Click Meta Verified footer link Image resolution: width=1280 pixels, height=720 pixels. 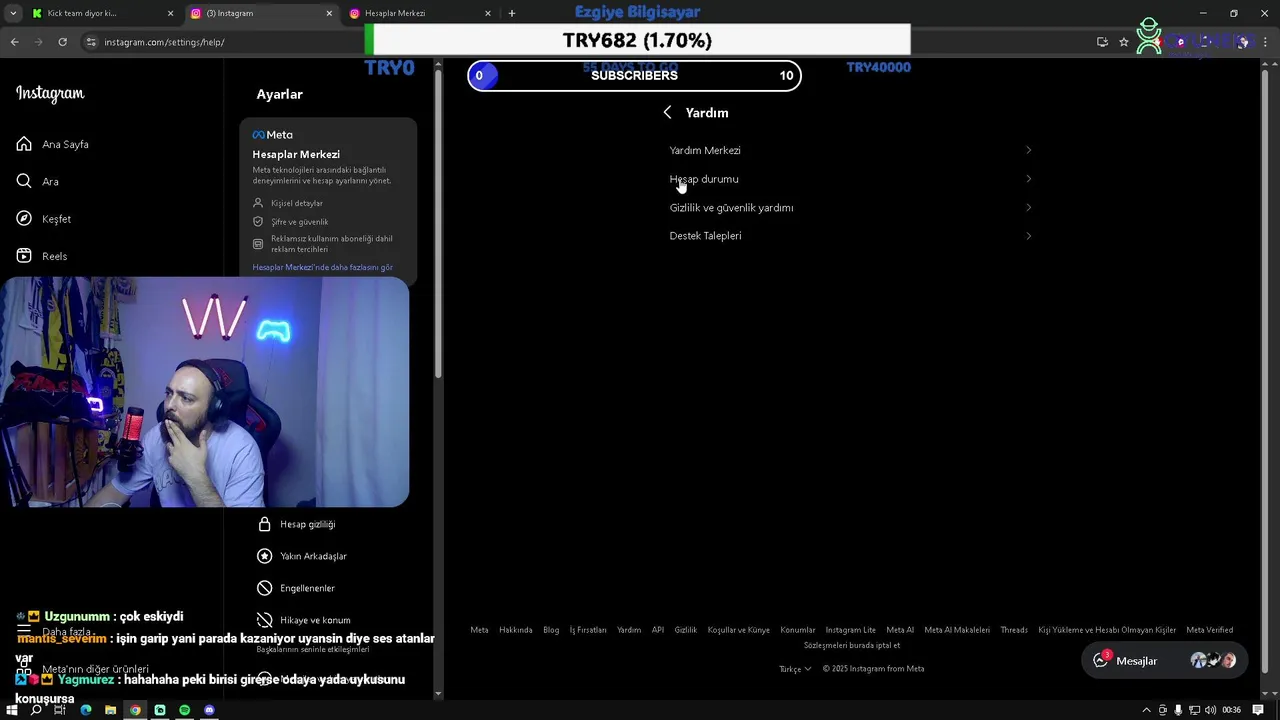click(1209, 630)
